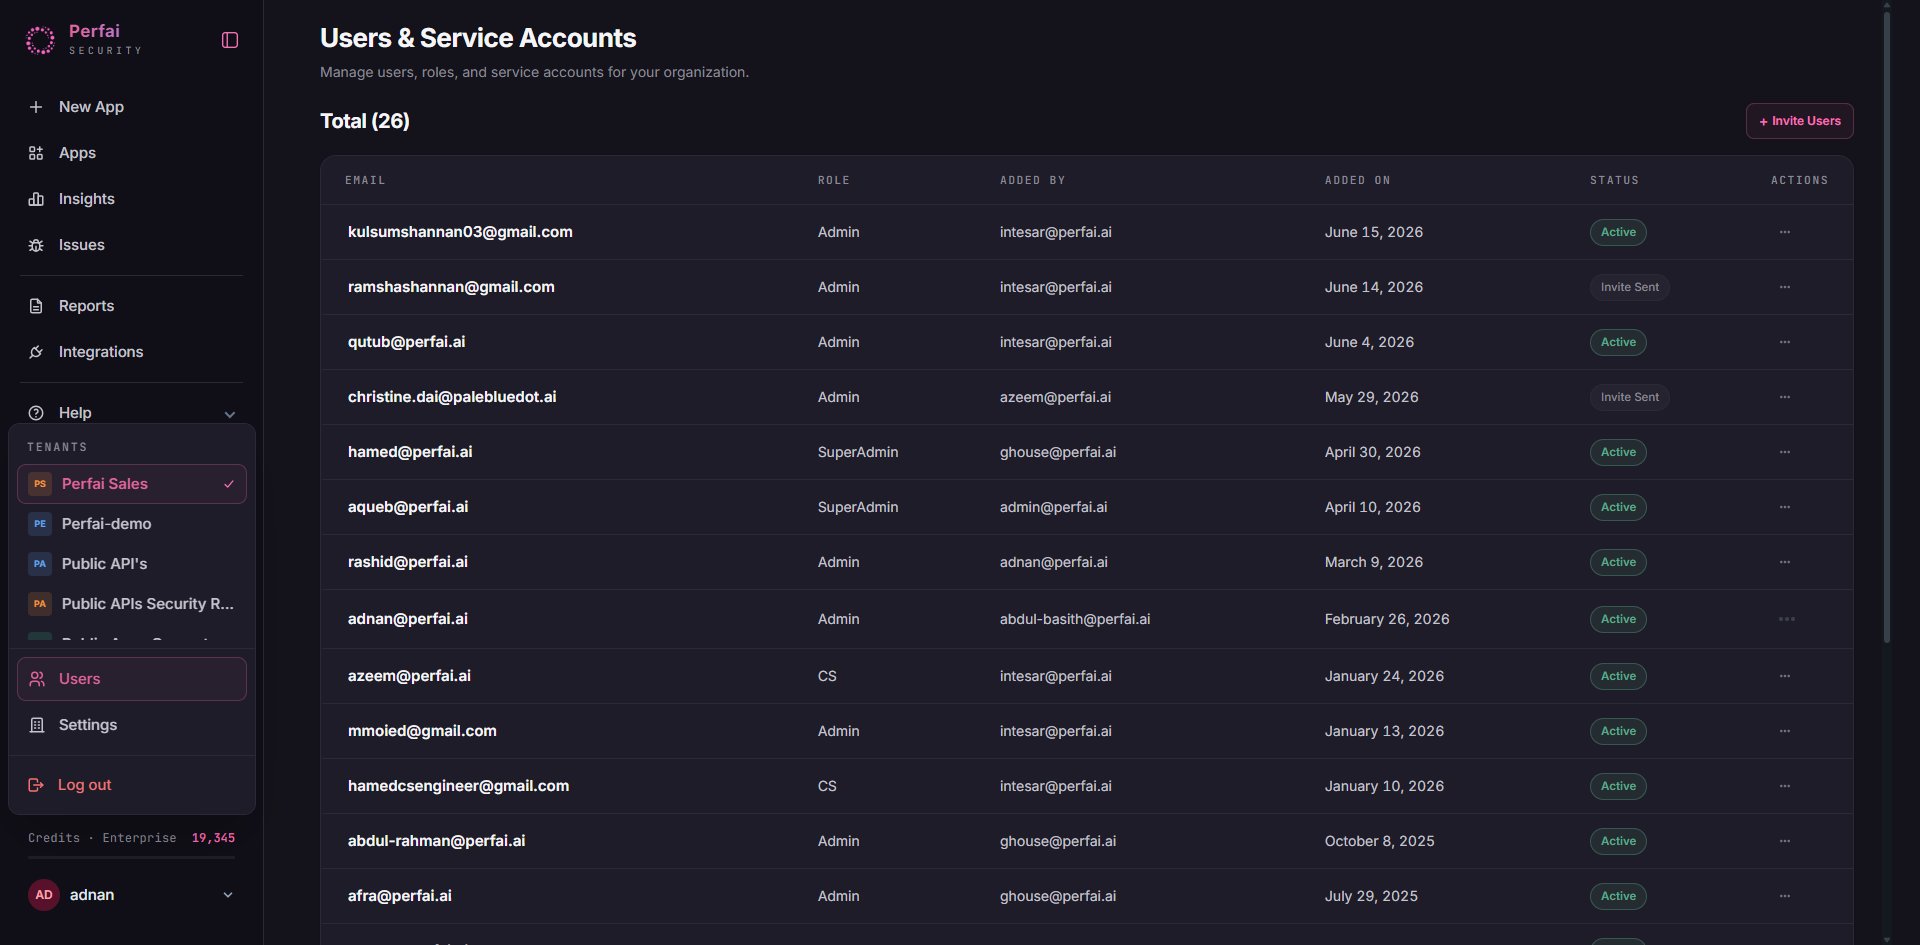Viewport: 1920px width, 945px height.
Task: Expand the Help menu chevron
Action: (230, 414)
